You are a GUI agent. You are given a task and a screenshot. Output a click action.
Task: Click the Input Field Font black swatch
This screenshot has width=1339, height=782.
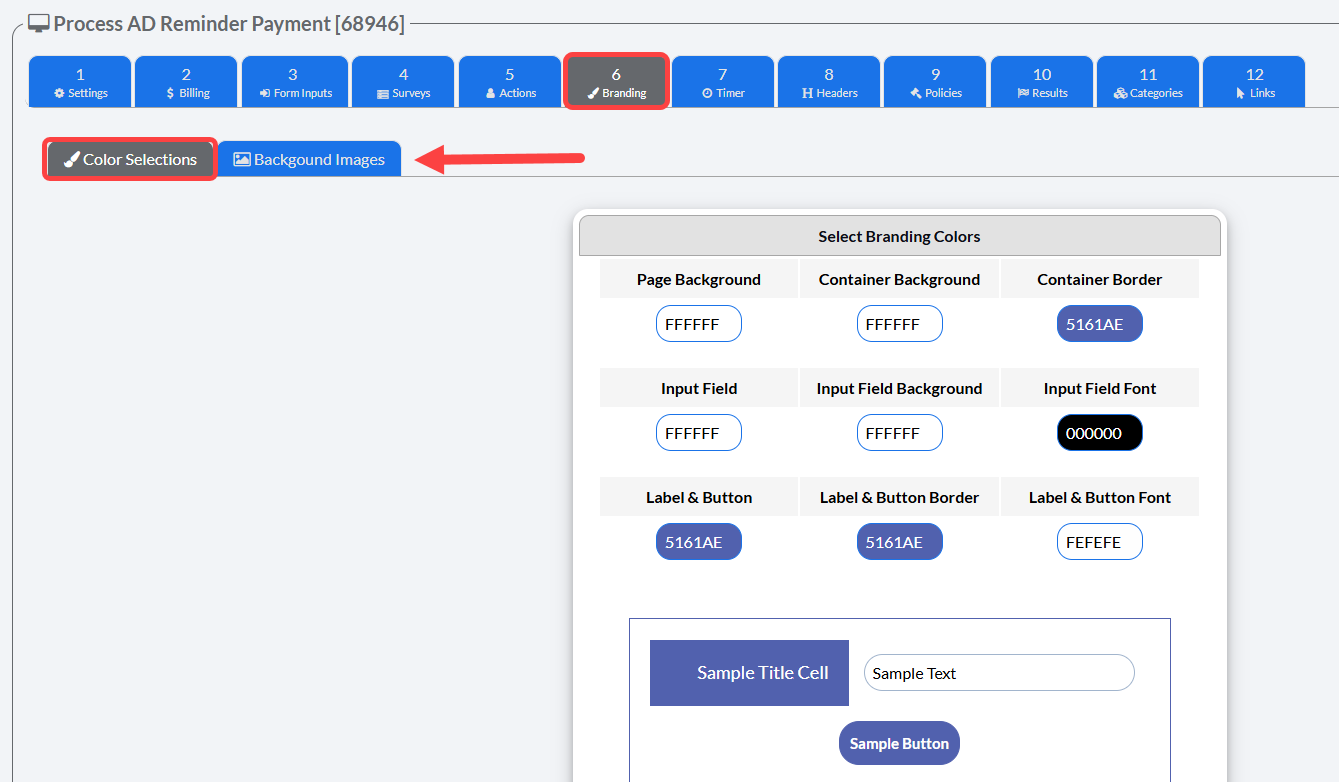point(1100,433)
